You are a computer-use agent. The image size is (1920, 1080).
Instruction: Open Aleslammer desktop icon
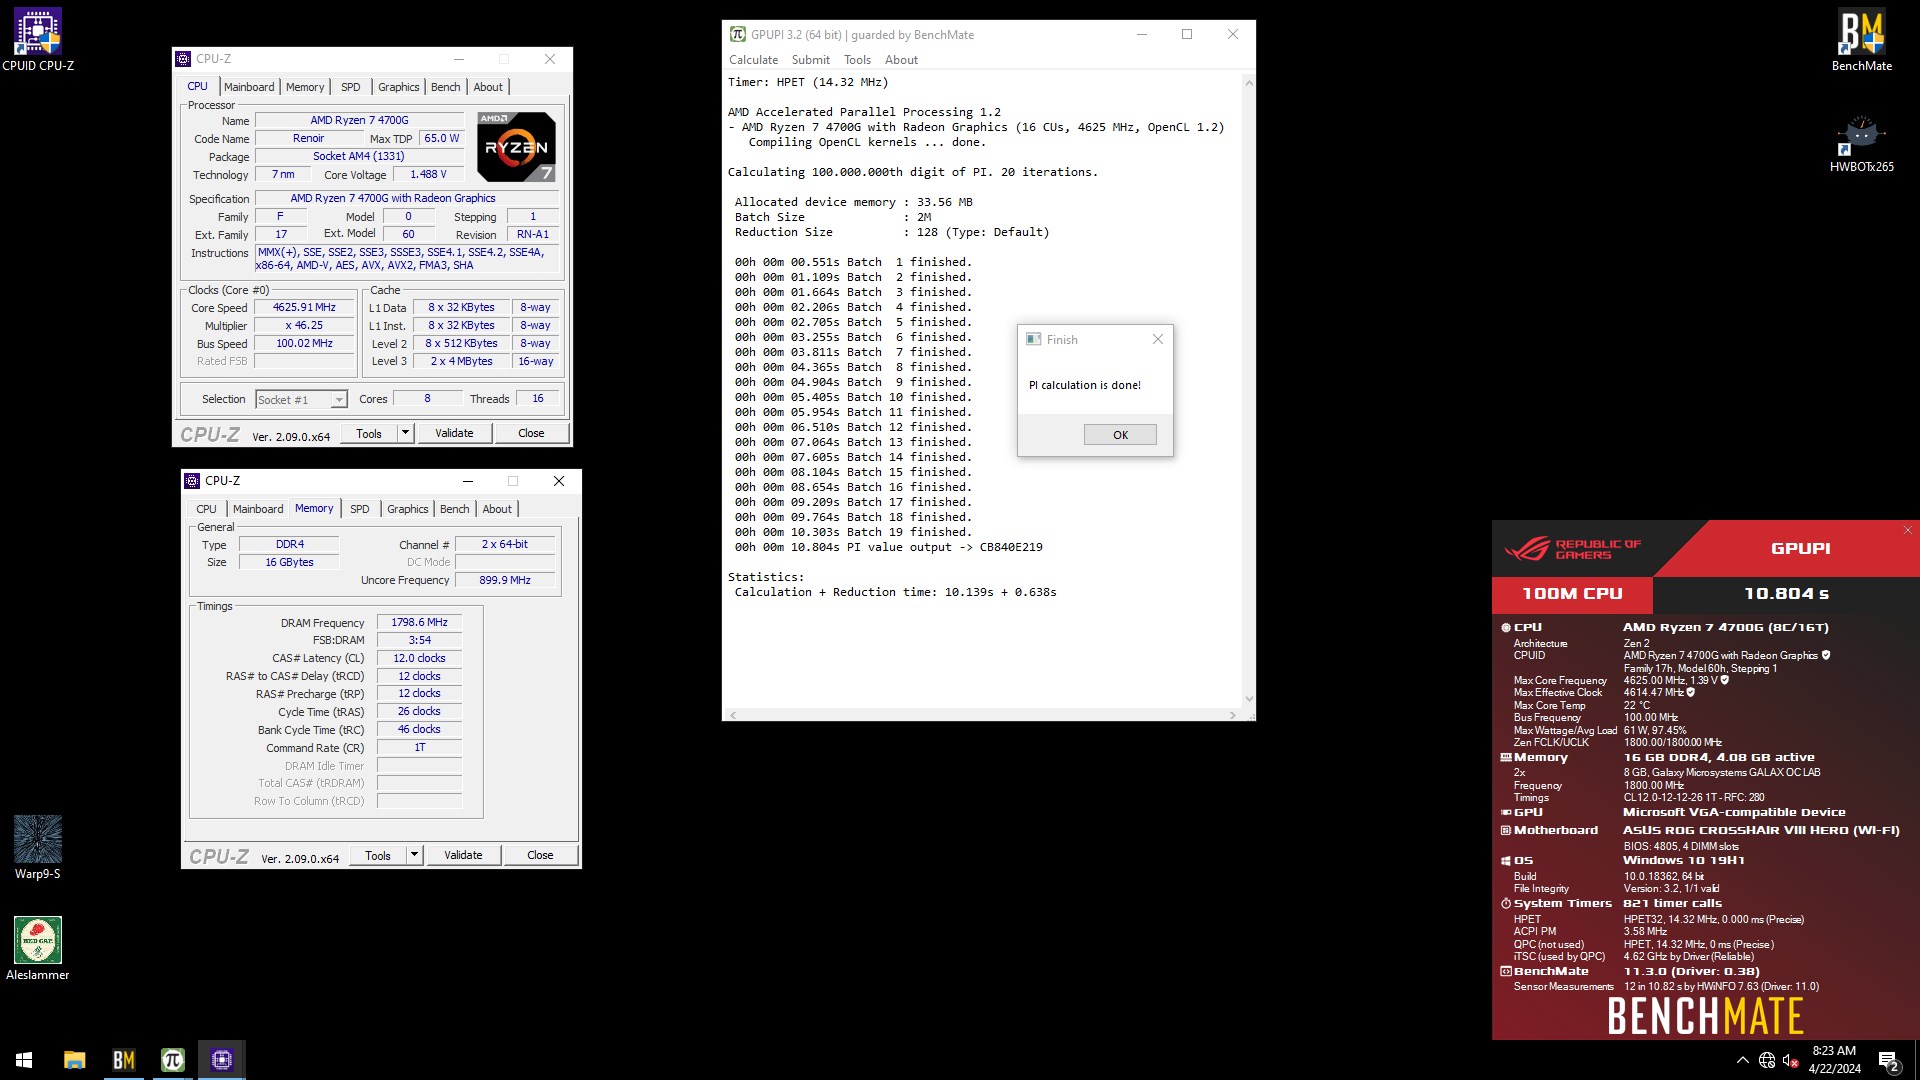click(x=38, y=948)
